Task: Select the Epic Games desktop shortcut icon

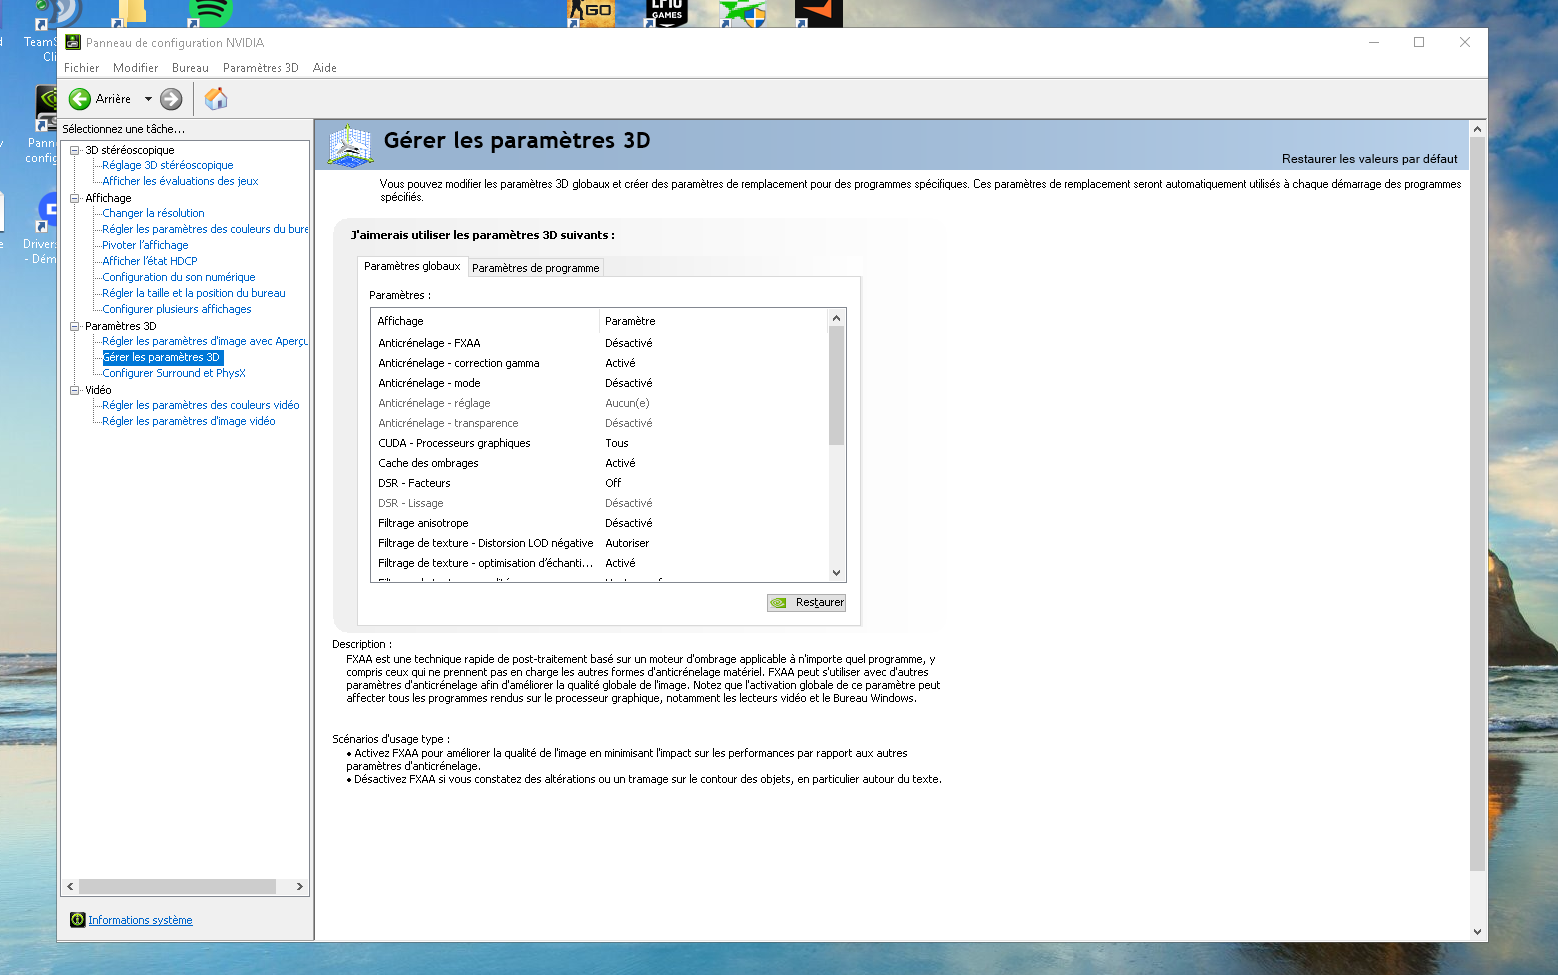Action: tap(666, 13)
